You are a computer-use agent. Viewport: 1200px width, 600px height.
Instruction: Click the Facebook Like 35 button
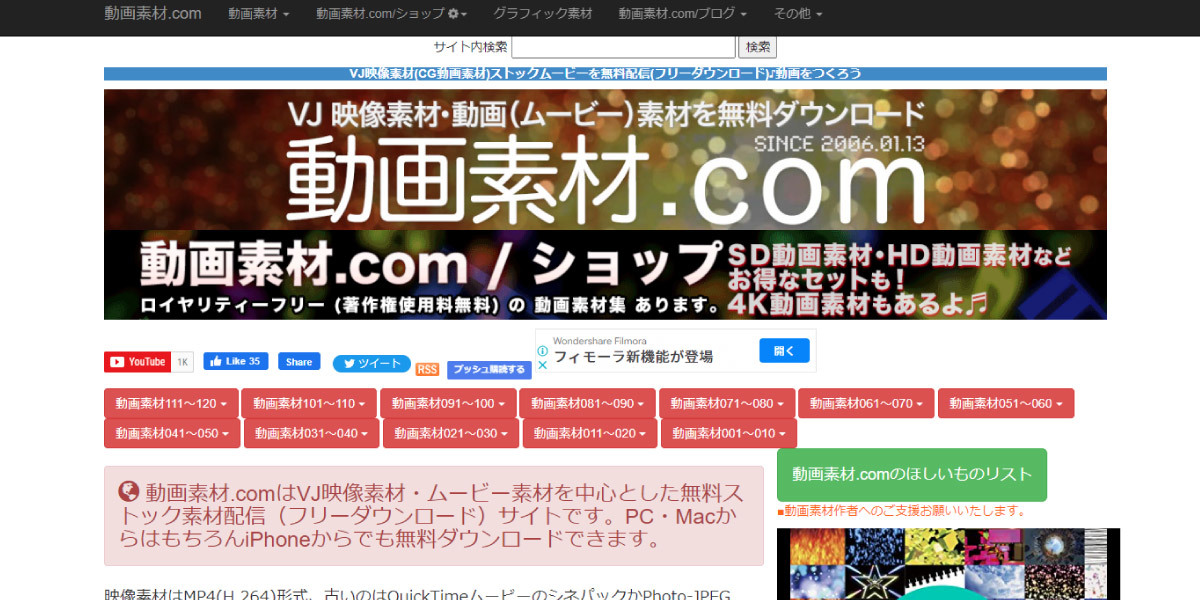click(235, 361)
